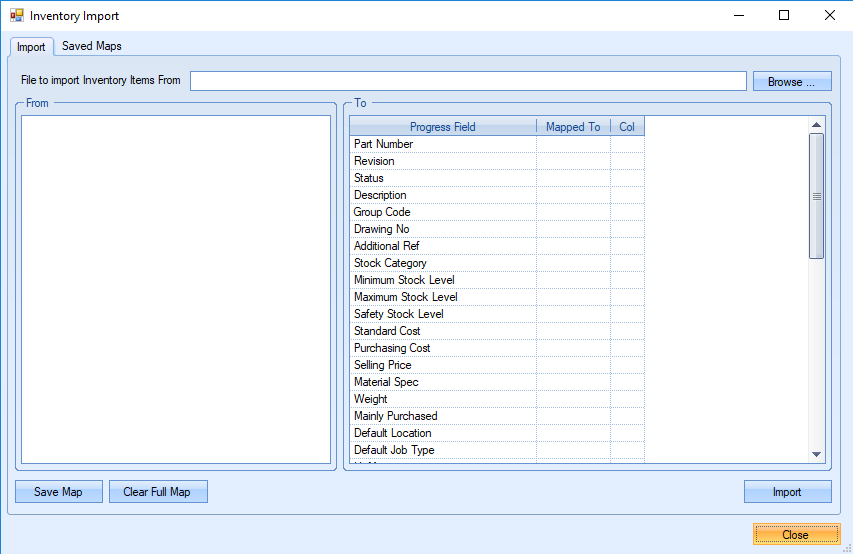Image resolution: width=853 pixels, height=554 pixels.
Task: Highlight the Selling Price row
Action: pos(497,365)
